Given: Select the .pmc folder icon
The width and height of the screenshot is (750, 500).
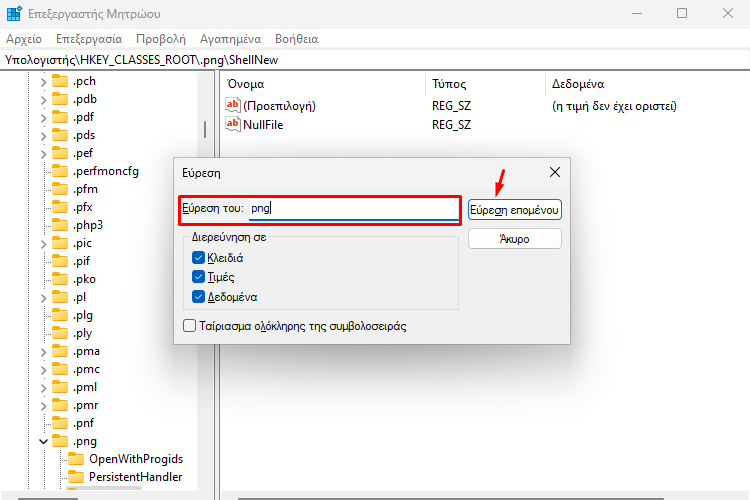Looking at the screenshot, I should pos(60,369).
